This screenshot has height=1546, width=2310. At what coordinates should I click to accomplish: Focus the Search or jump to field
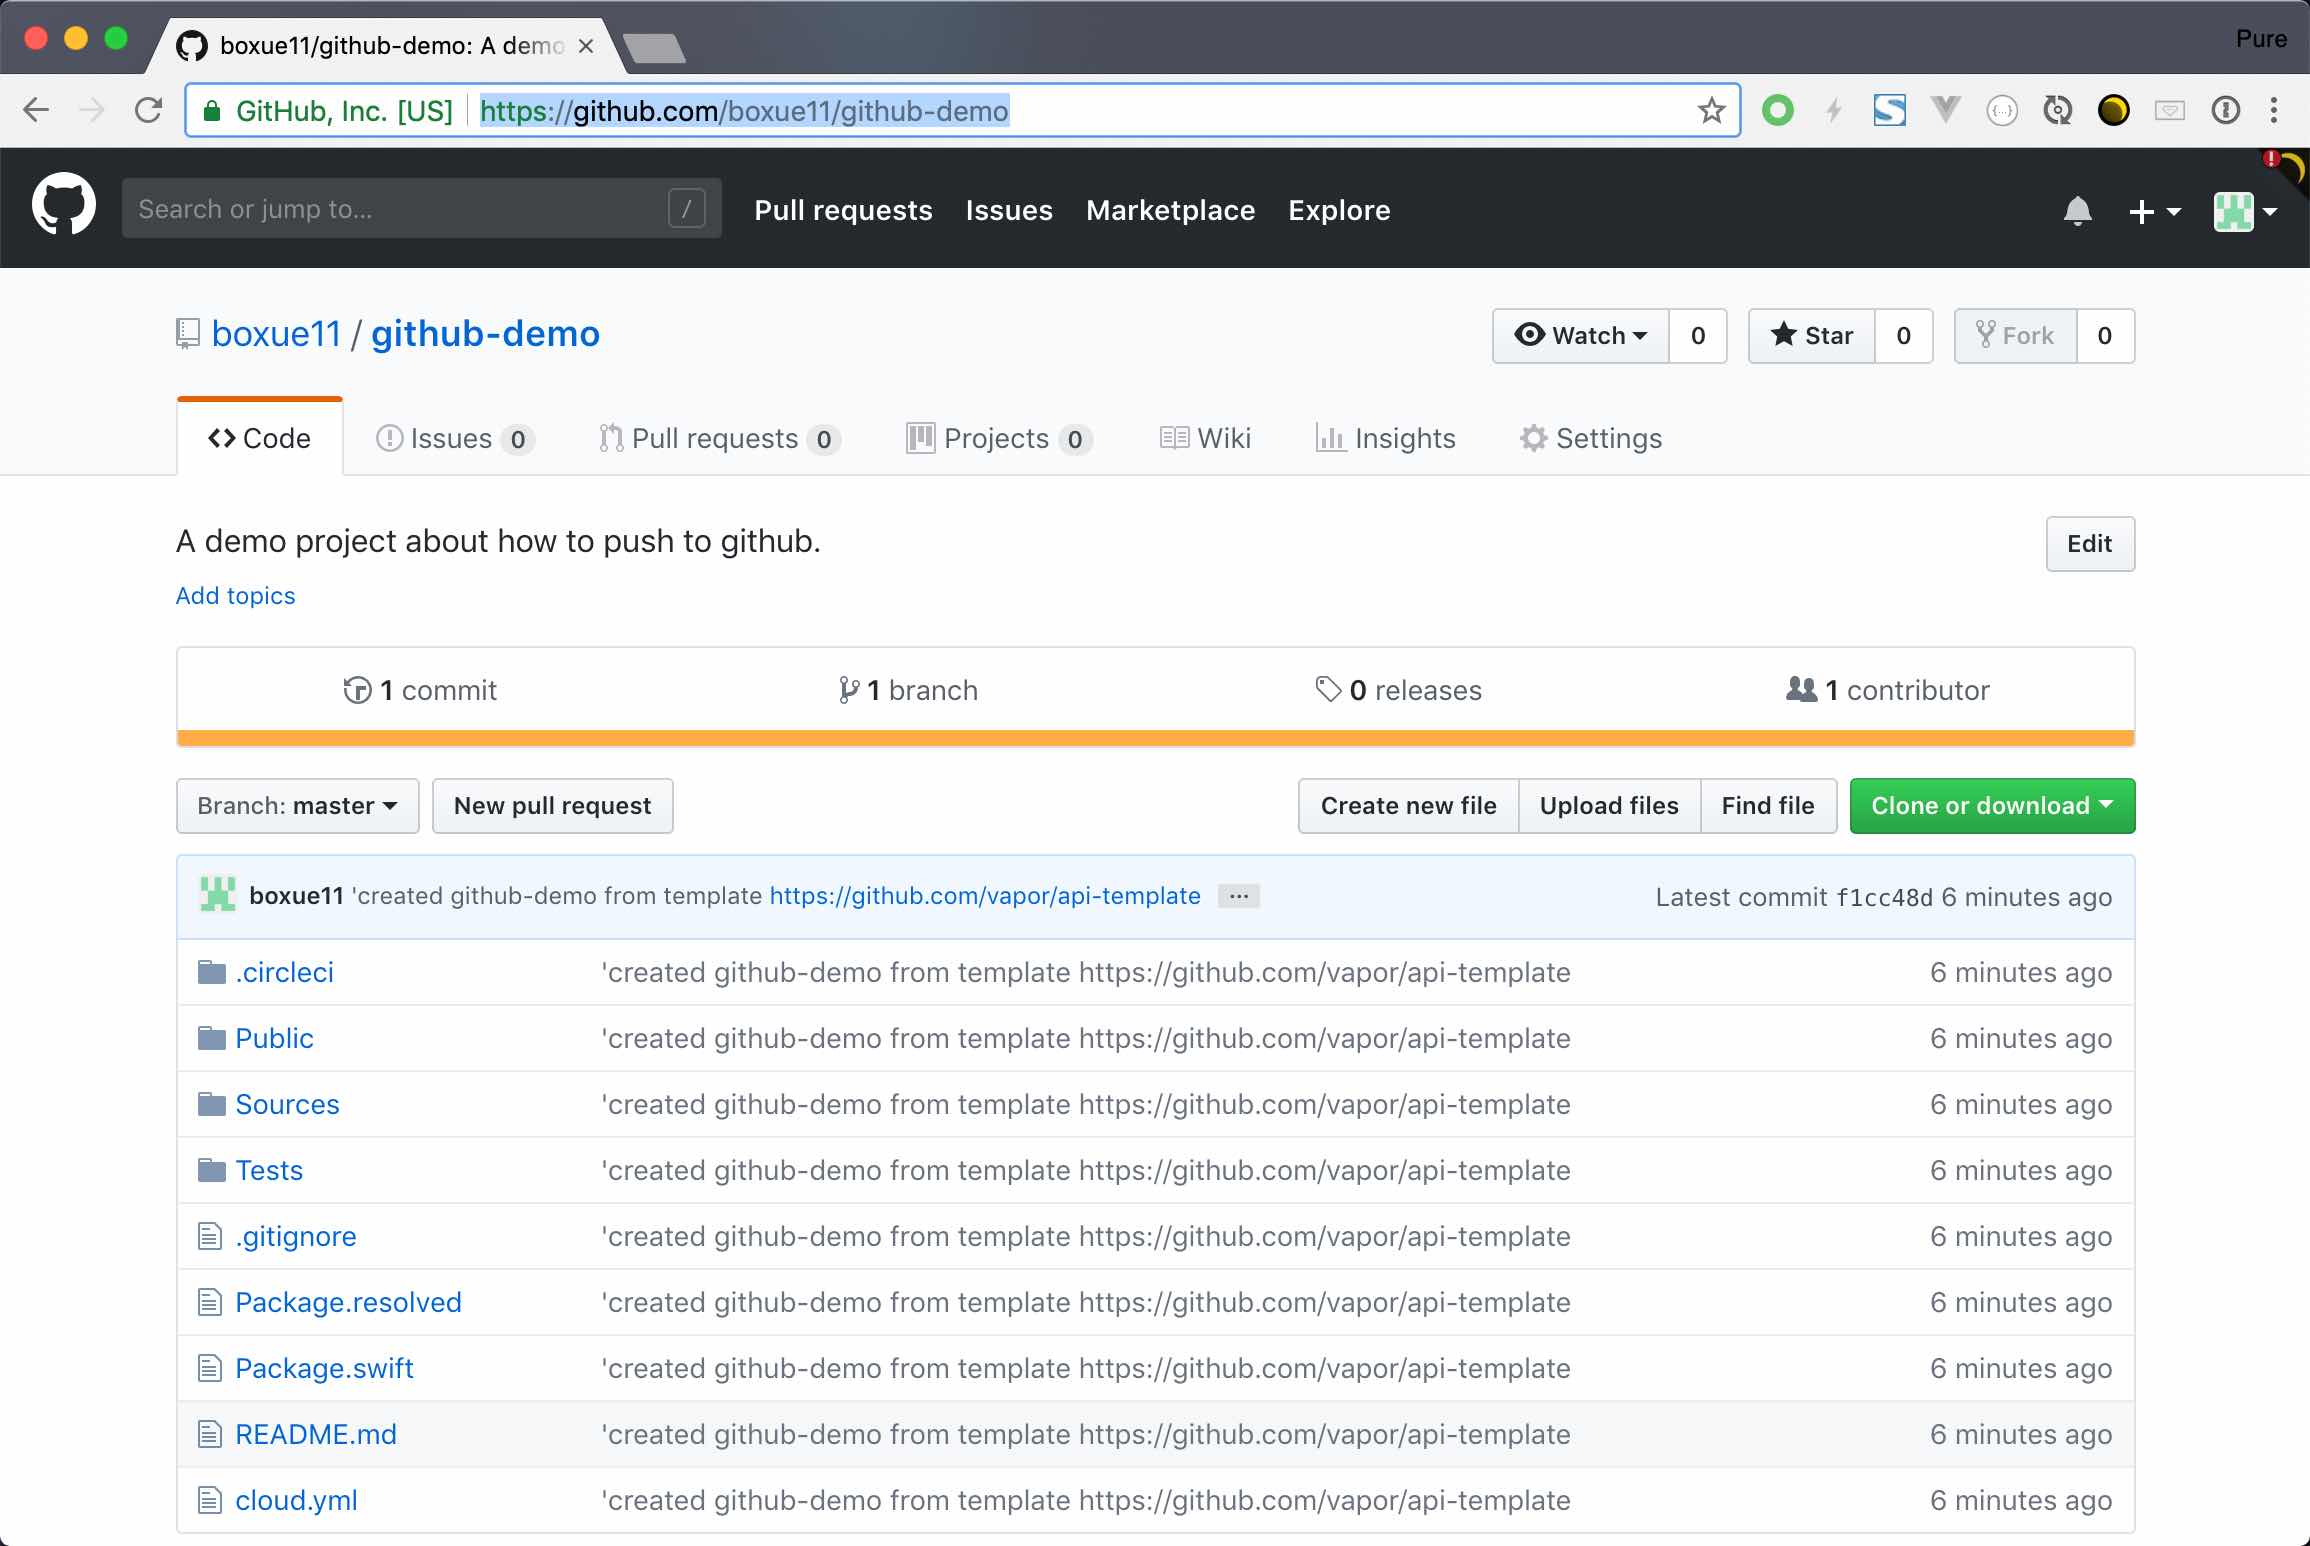point(422,208)
